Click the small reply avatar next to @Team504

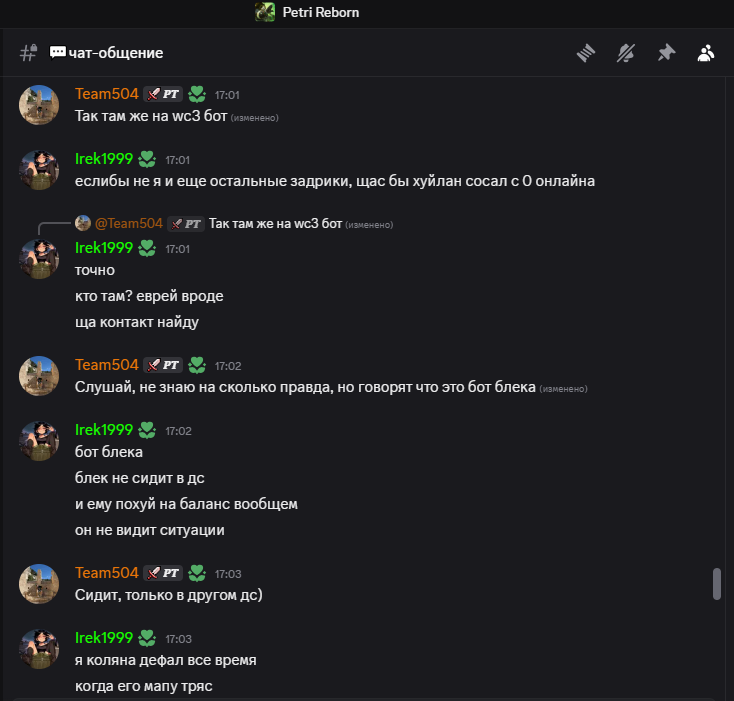(83, 224)
